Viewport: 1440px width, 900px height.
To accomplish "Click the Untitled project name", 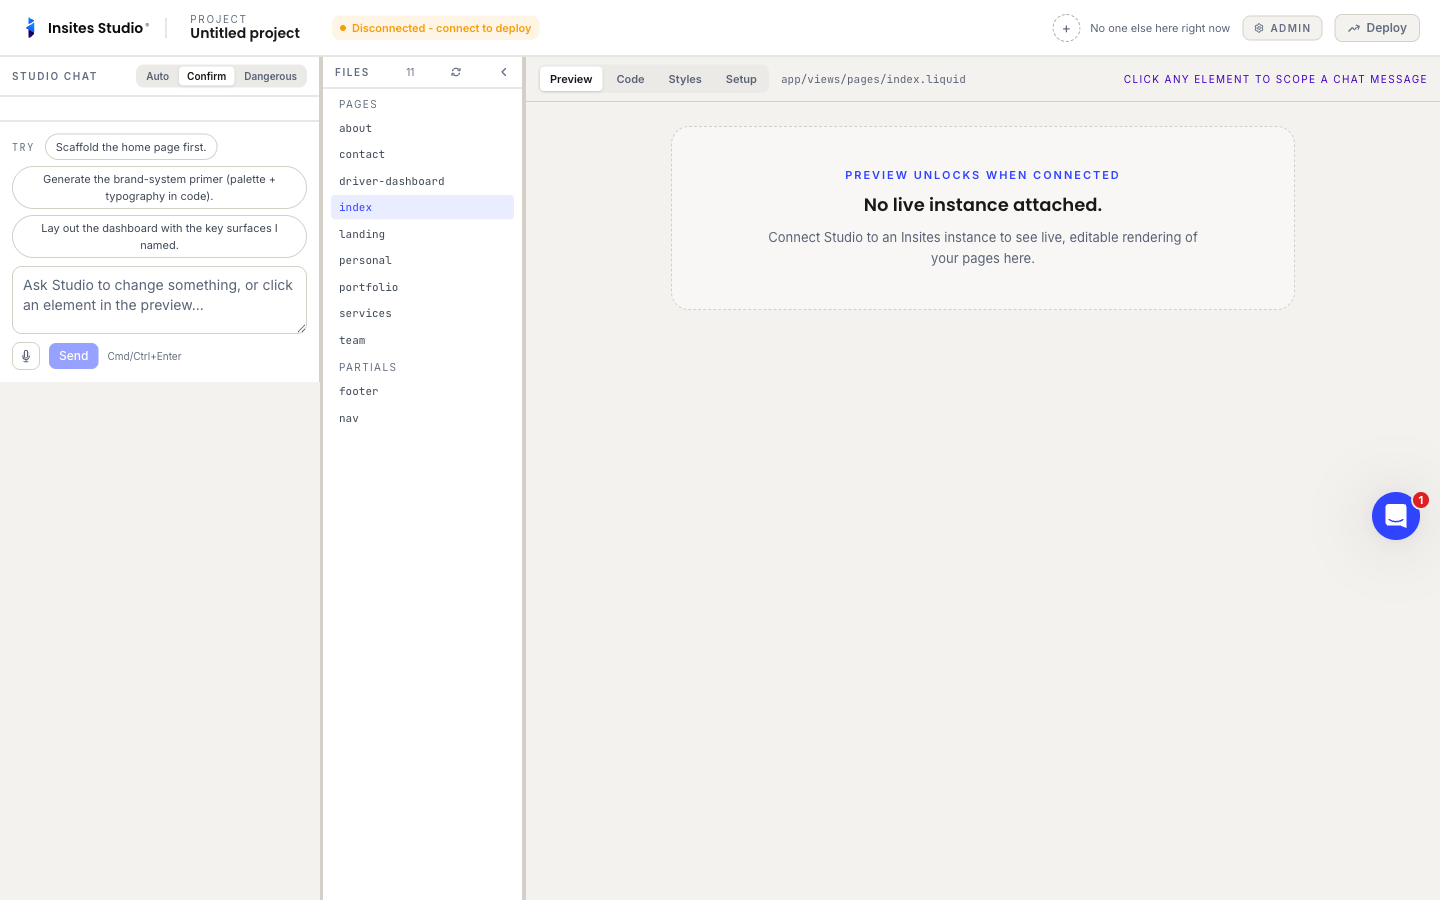I will click(x=245, y=33).
